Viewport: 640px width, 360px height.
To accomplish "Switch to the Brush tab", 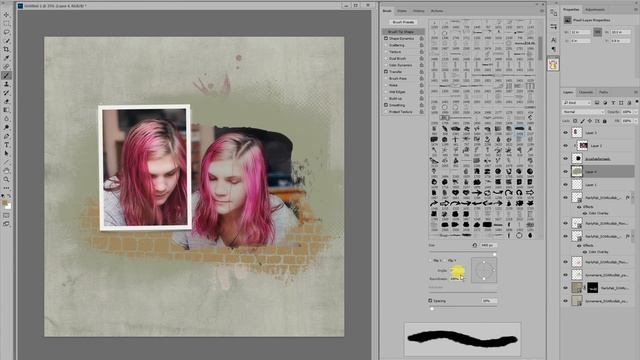I will pos(387,11).
